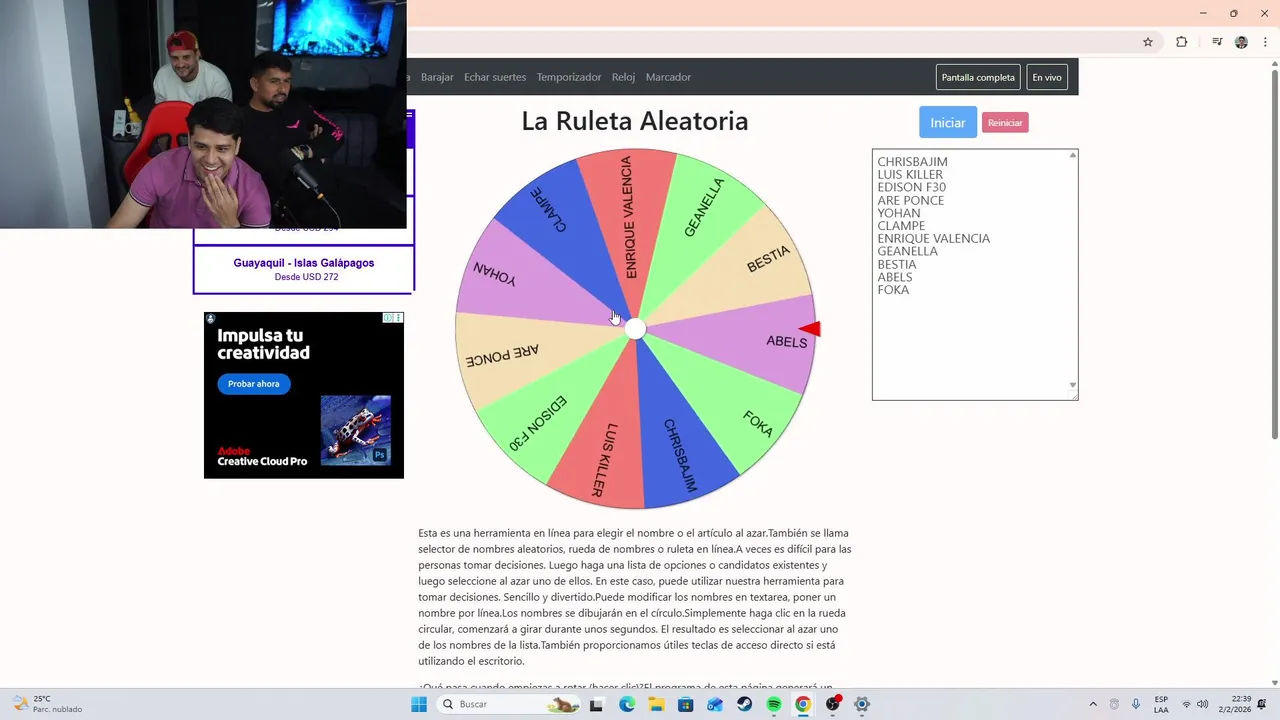Click the La Ruleta Aleatoria heading
Screen dimensions: 1280x720
(635, 121)
